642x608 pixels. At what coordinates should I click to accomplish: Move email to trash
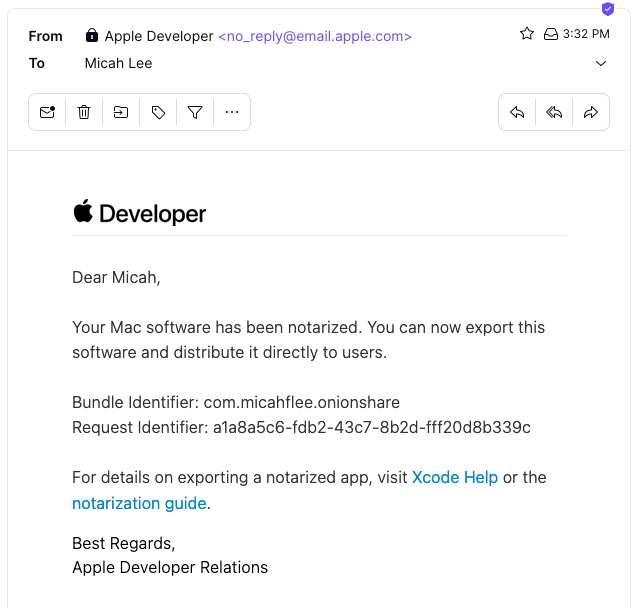(84, 112)
